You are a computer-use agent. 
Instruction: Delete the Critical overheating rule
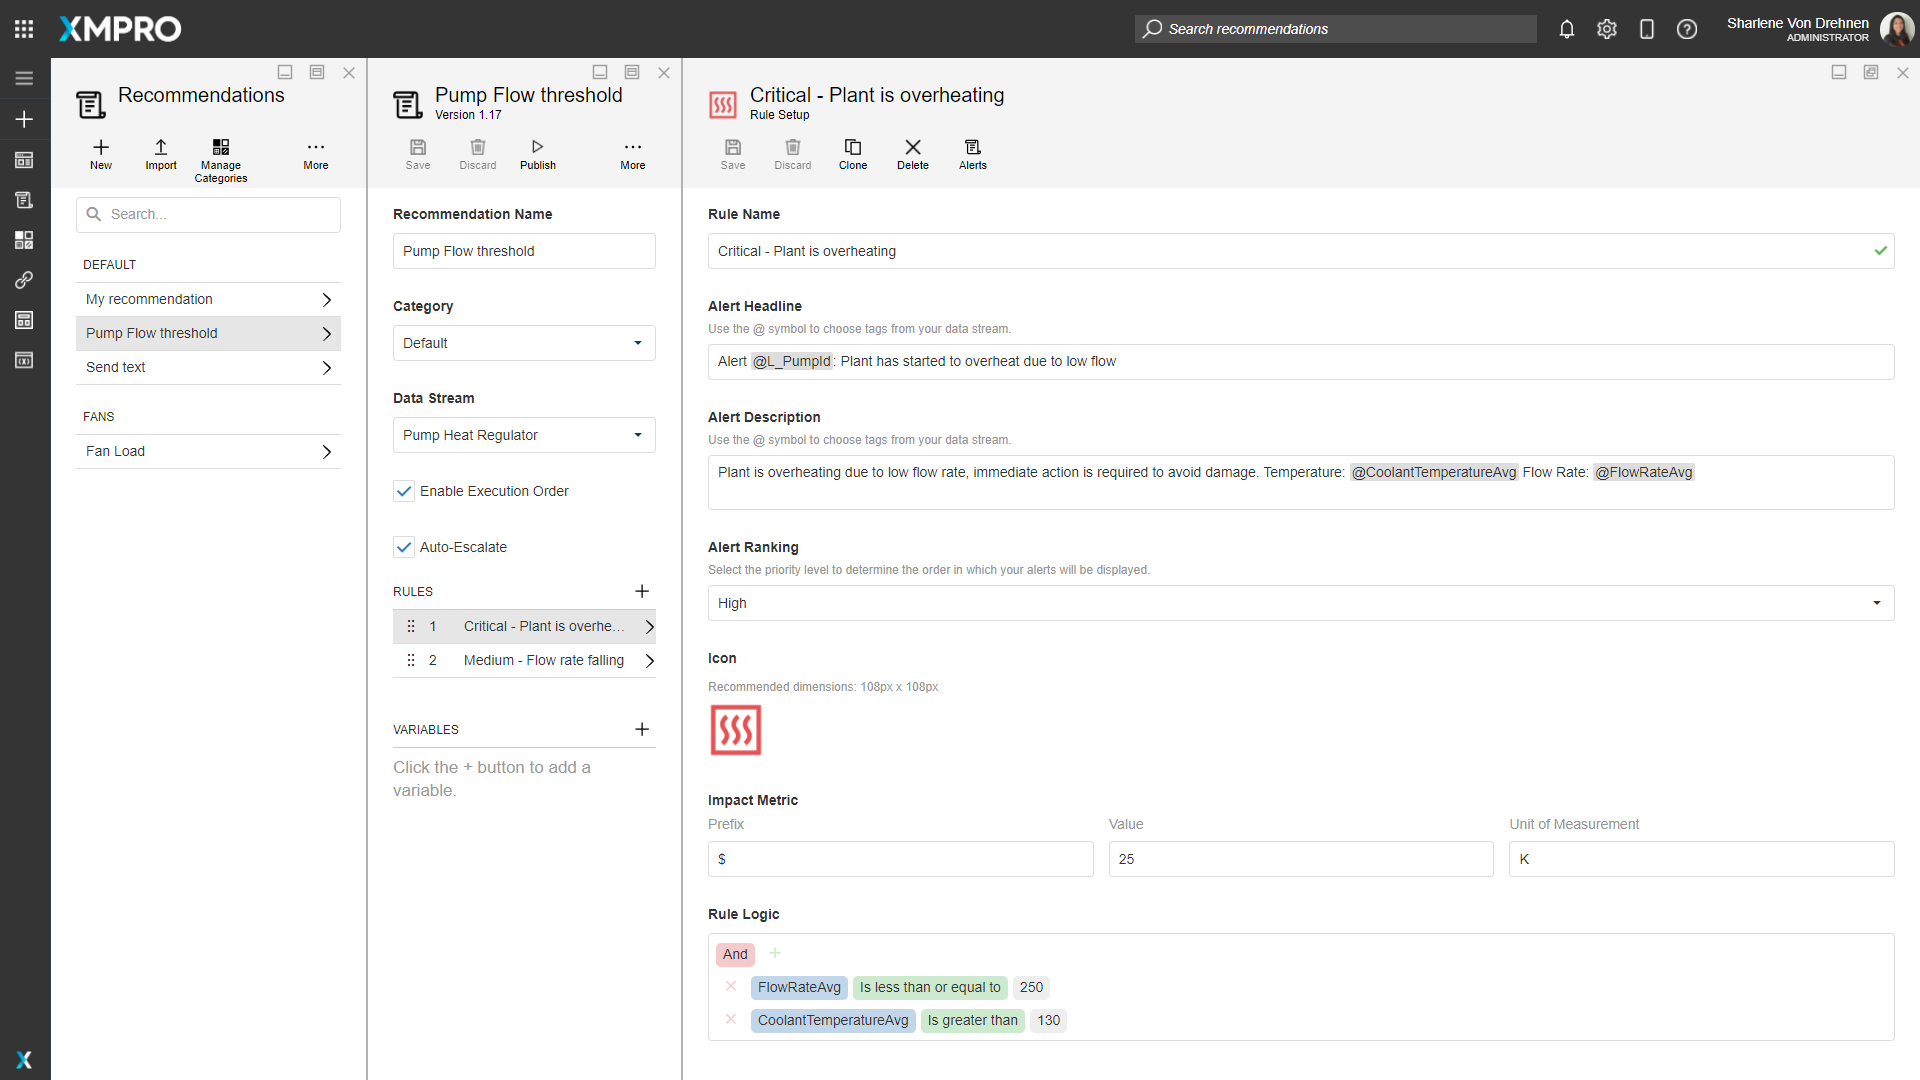tap(913, 155)
